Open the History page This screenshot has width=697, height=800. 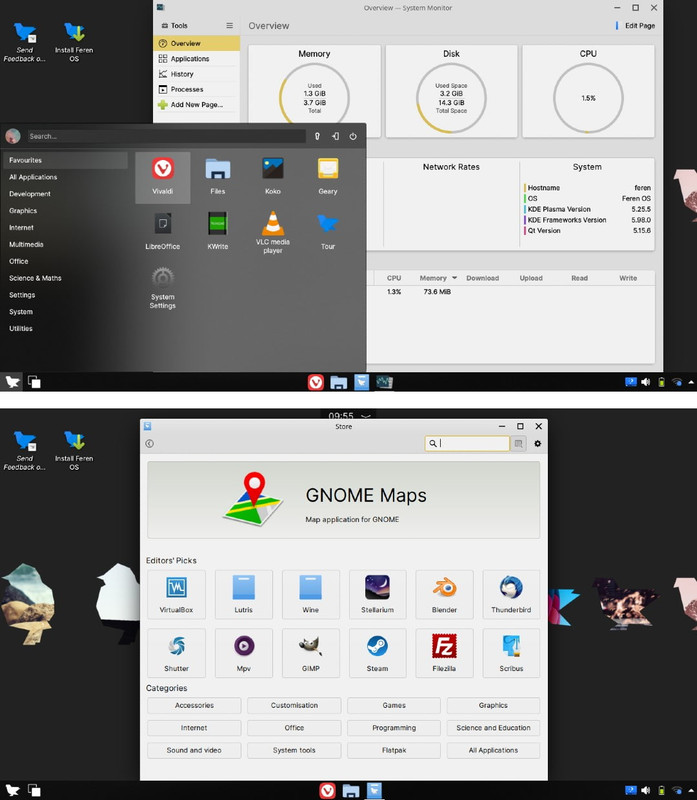[196, 74]
